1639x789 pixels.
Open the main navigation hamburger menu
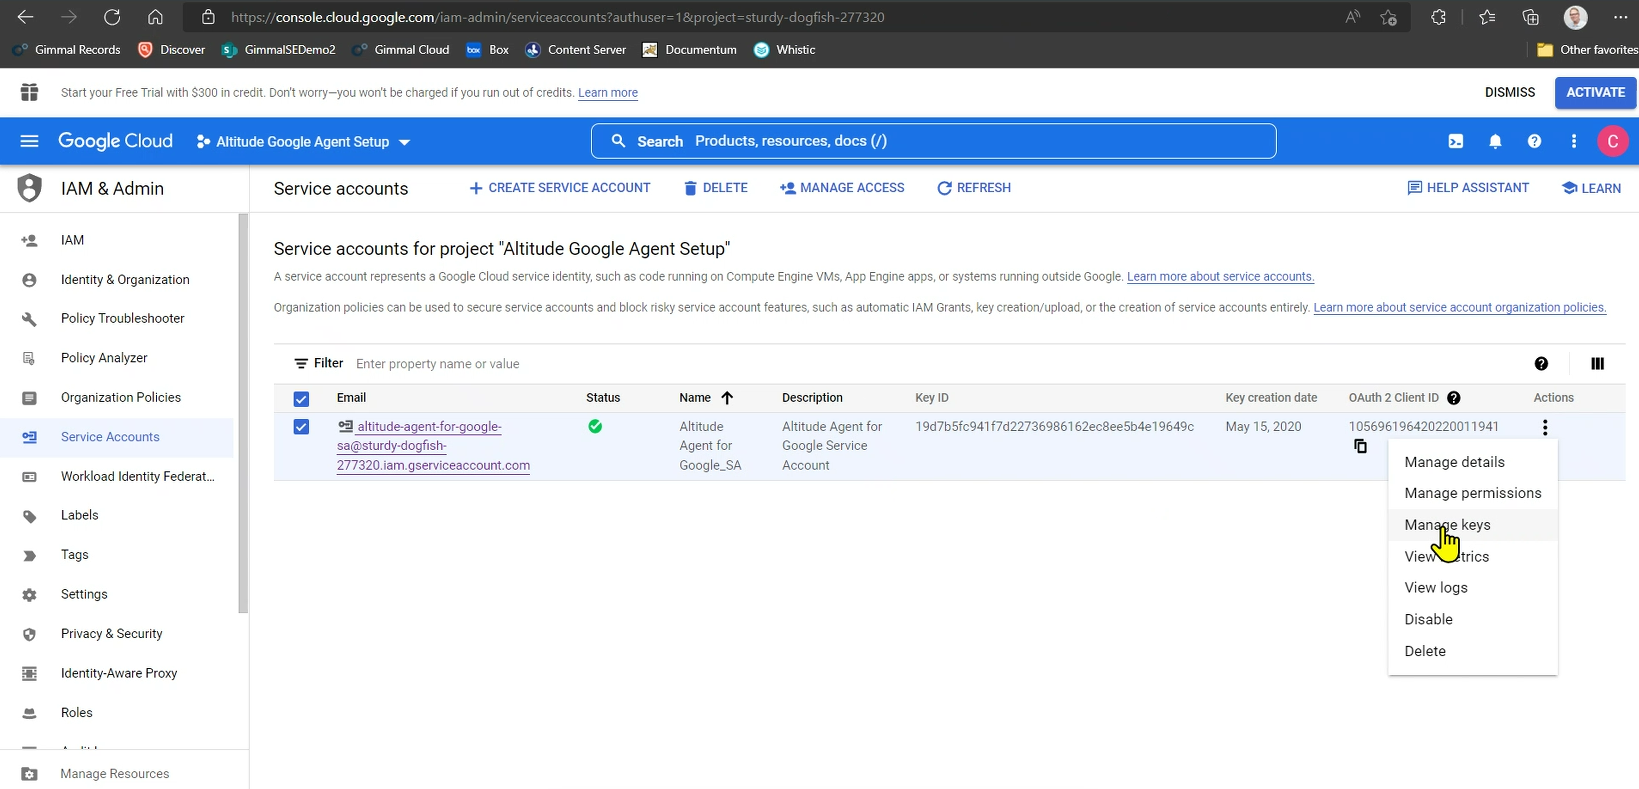(x=29, y=141)
